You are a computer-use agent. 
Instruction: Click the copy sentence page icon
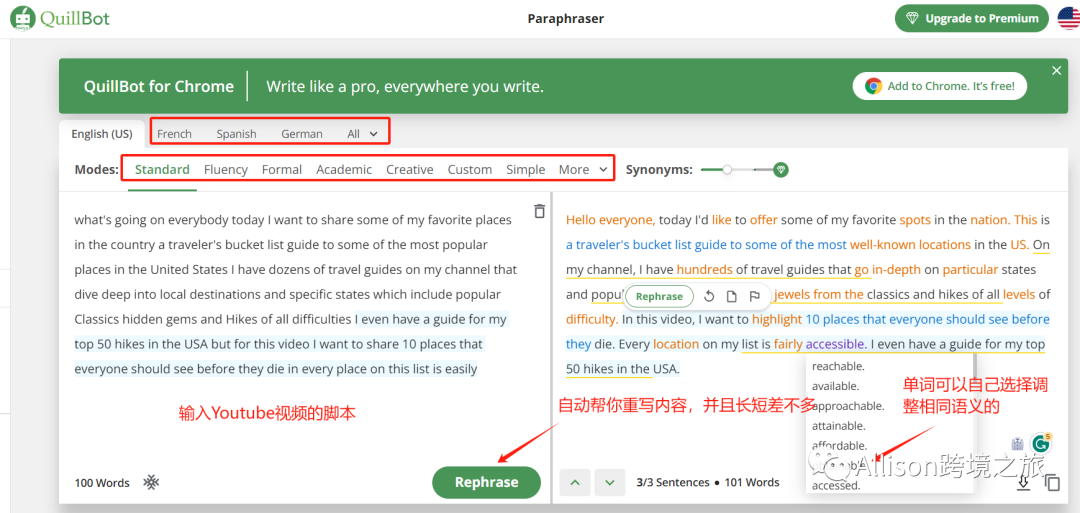pos(731,296)
